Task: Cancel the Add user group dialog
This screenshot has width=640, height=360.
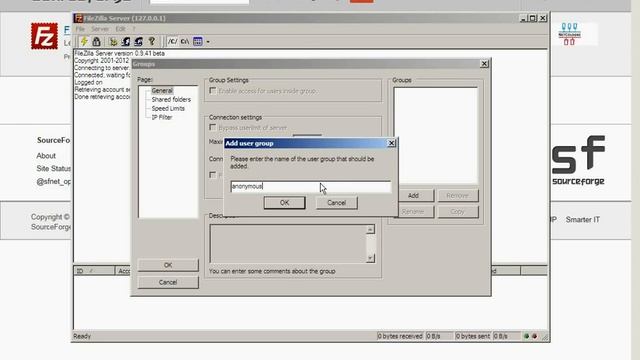Action: pos(337,203)
